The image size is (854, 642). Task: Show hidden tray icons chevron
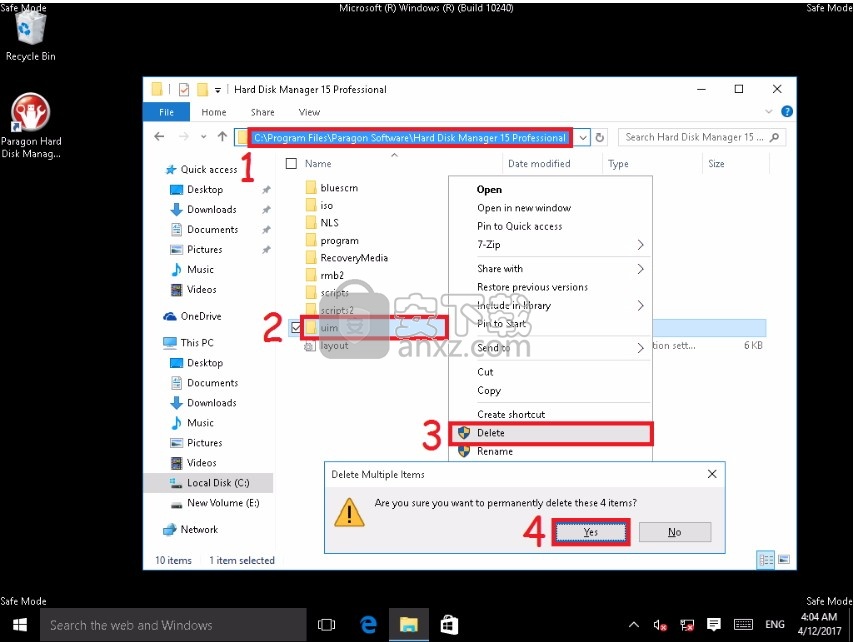click(633, 625)
